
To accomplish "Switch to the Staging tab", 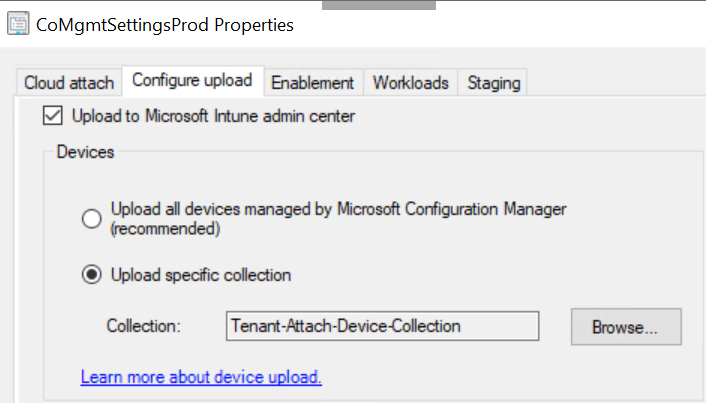I will (x=493, y=82).
